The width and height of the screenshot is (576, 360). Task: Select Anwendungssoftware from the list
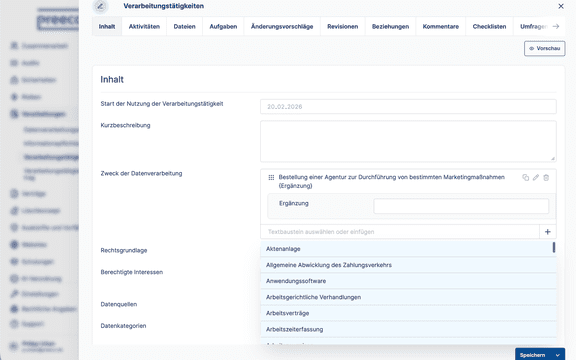pos(408,281)
